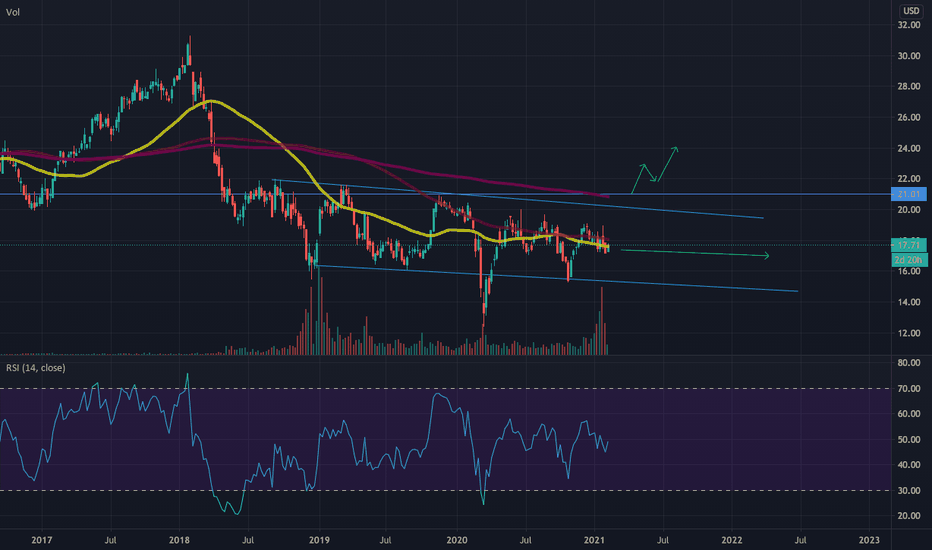The width and height of the screenshot is (932, 550).
Task: Click the 2020 time axis label
Action: 456,540
